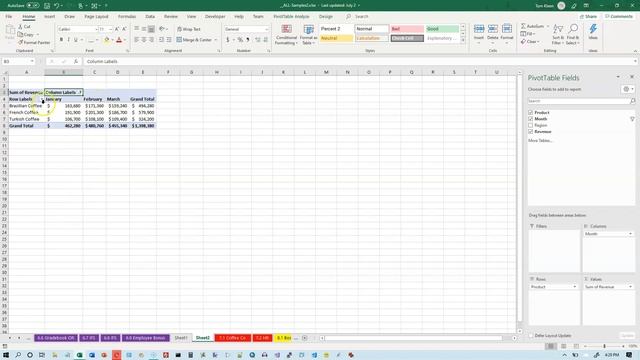Open the File menu
640x360 pixels.
9,17
